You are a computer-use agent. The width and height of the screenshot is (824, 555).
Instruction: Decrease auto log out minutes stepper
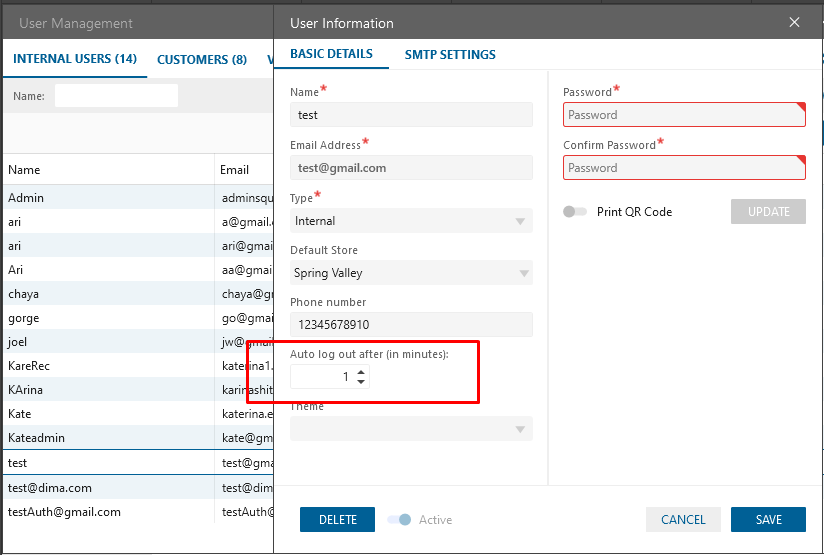coord(360,382)
